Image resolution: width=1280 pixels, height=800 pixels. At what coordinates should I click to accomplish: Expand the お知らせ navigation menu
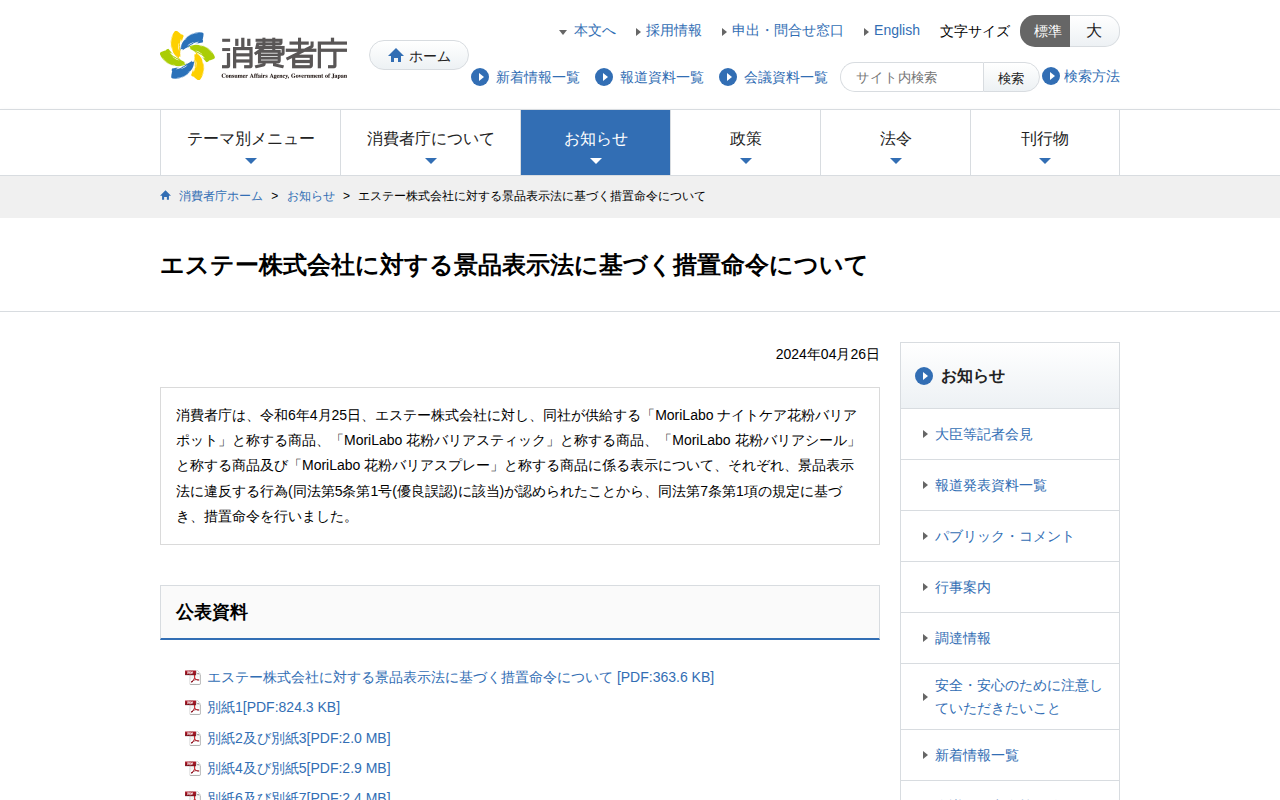click(596, 143)
